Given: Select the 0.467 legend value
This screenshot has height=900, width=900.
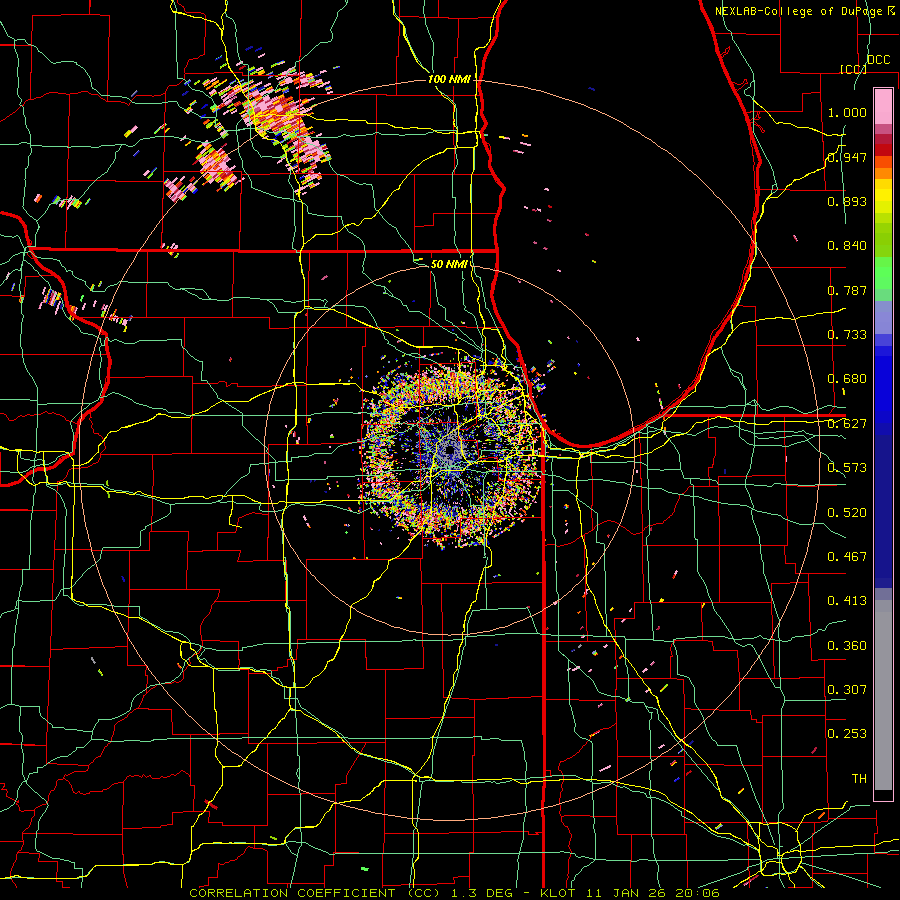Looking at the screenshot, I should 847,557.
